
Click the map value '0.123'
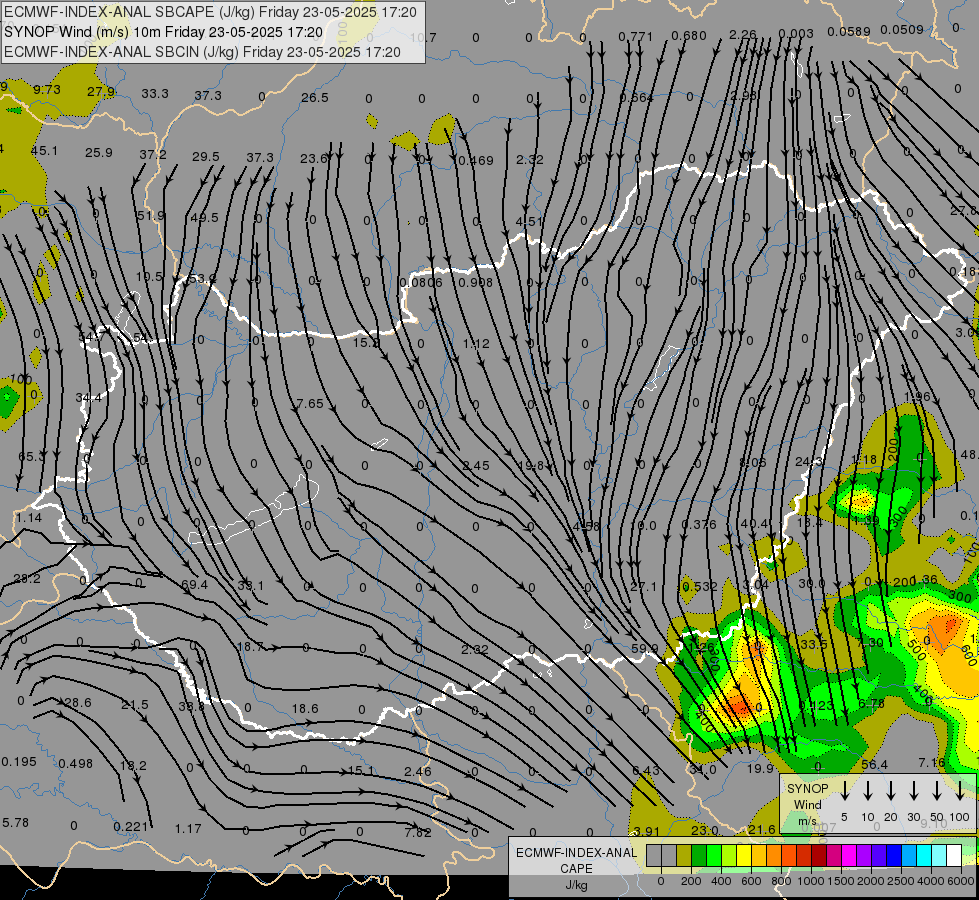pyautogui.click(x=816, y=705)
